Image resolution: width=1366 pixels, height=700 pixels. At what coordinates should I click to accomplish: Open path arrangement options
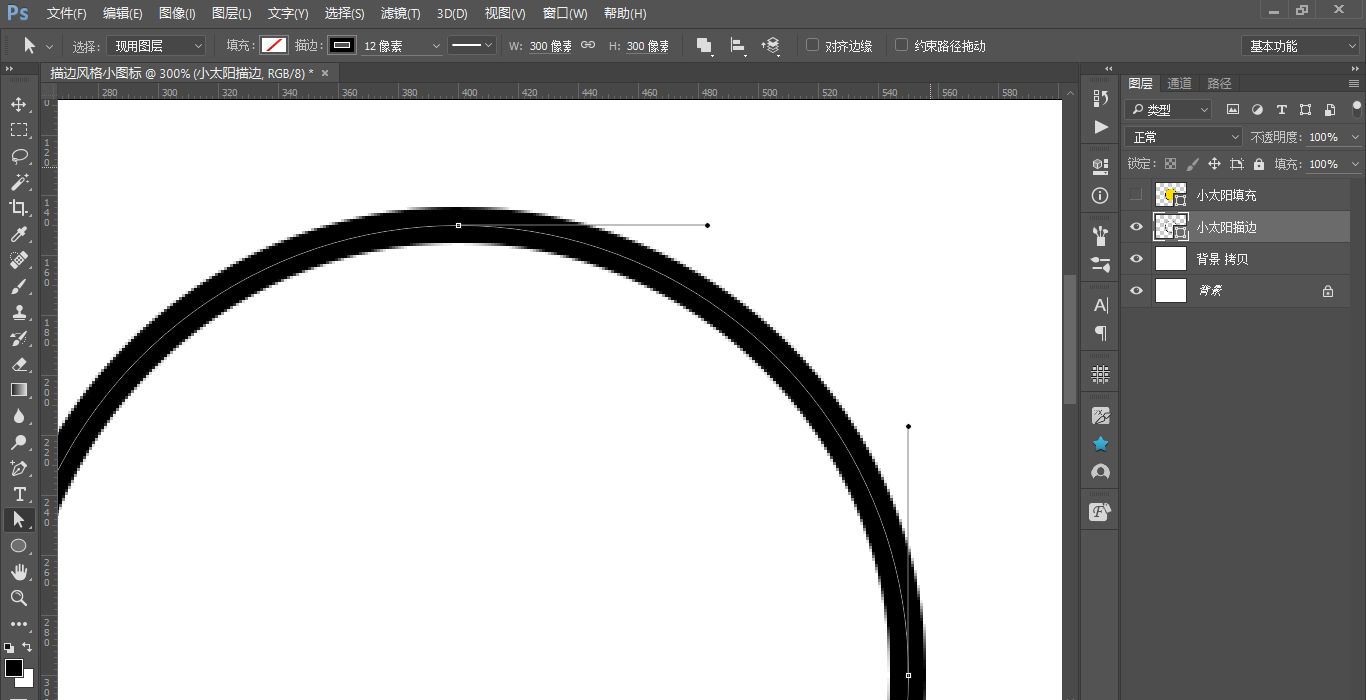click(770, 46)
